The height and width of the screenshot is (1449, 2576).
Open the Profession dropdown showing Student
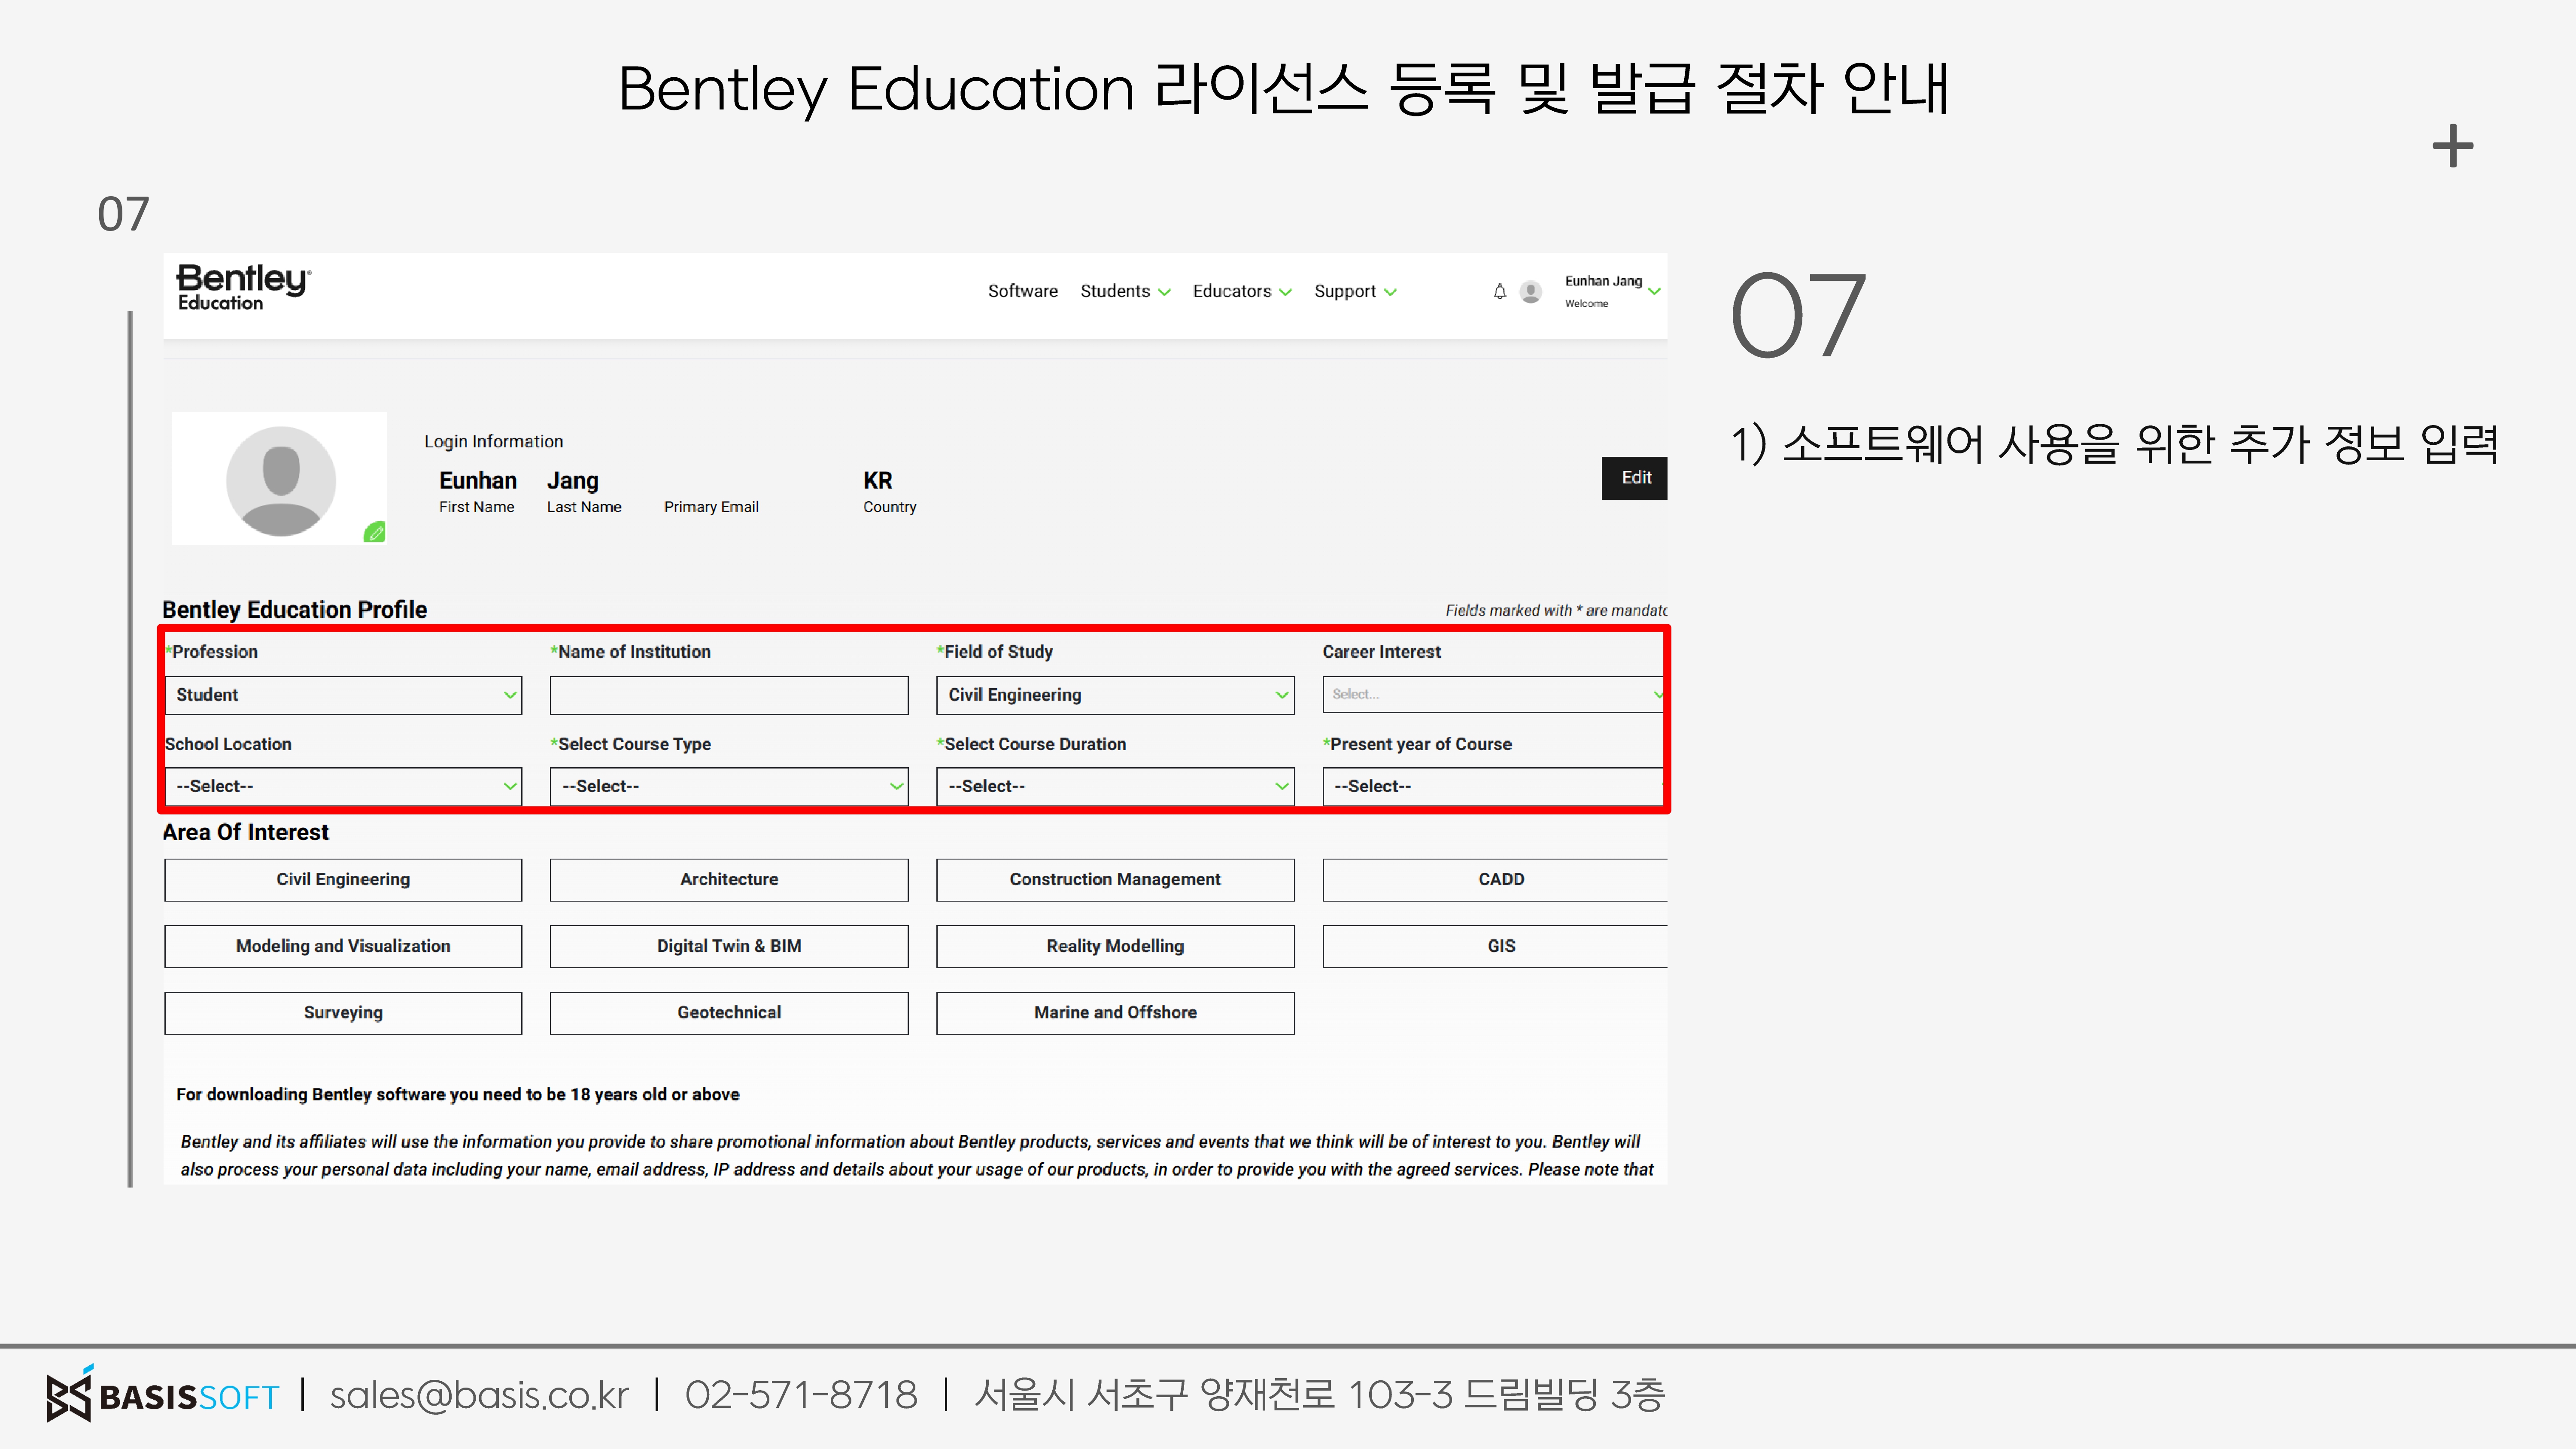(343, 695)
